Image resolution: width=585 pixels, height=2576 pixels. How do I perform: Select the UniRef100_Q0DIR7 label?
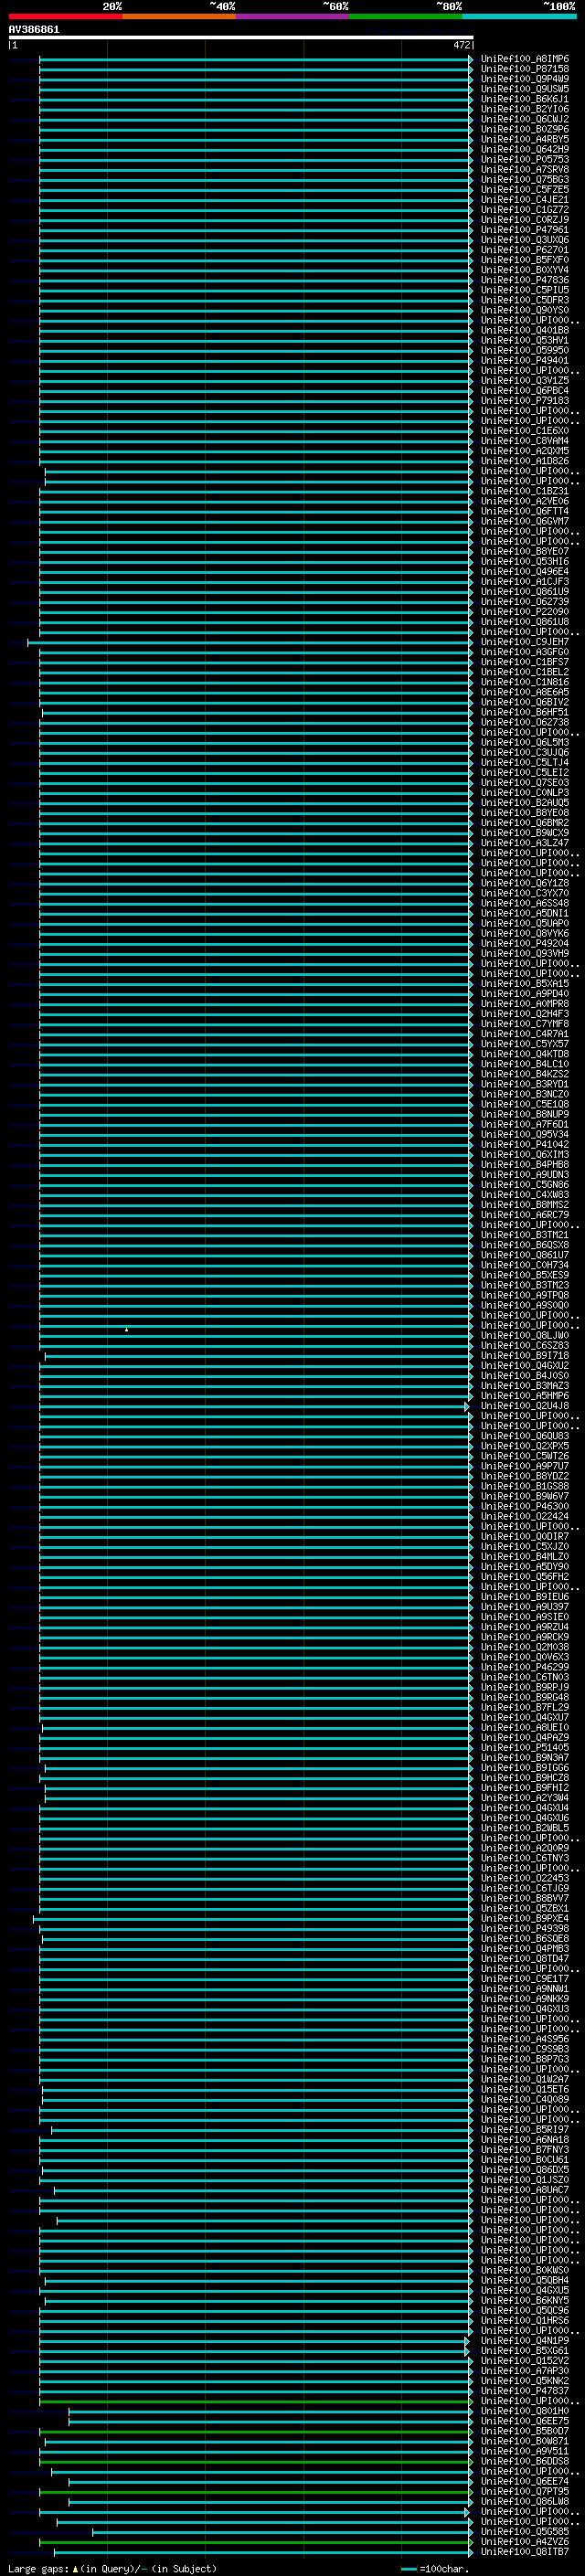coord(525,1536)
